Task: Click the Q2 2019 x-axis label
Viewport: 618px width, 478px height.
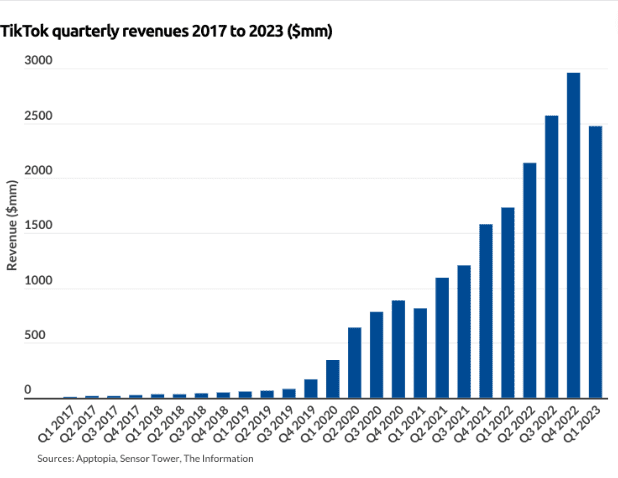Action: point(253,424)
